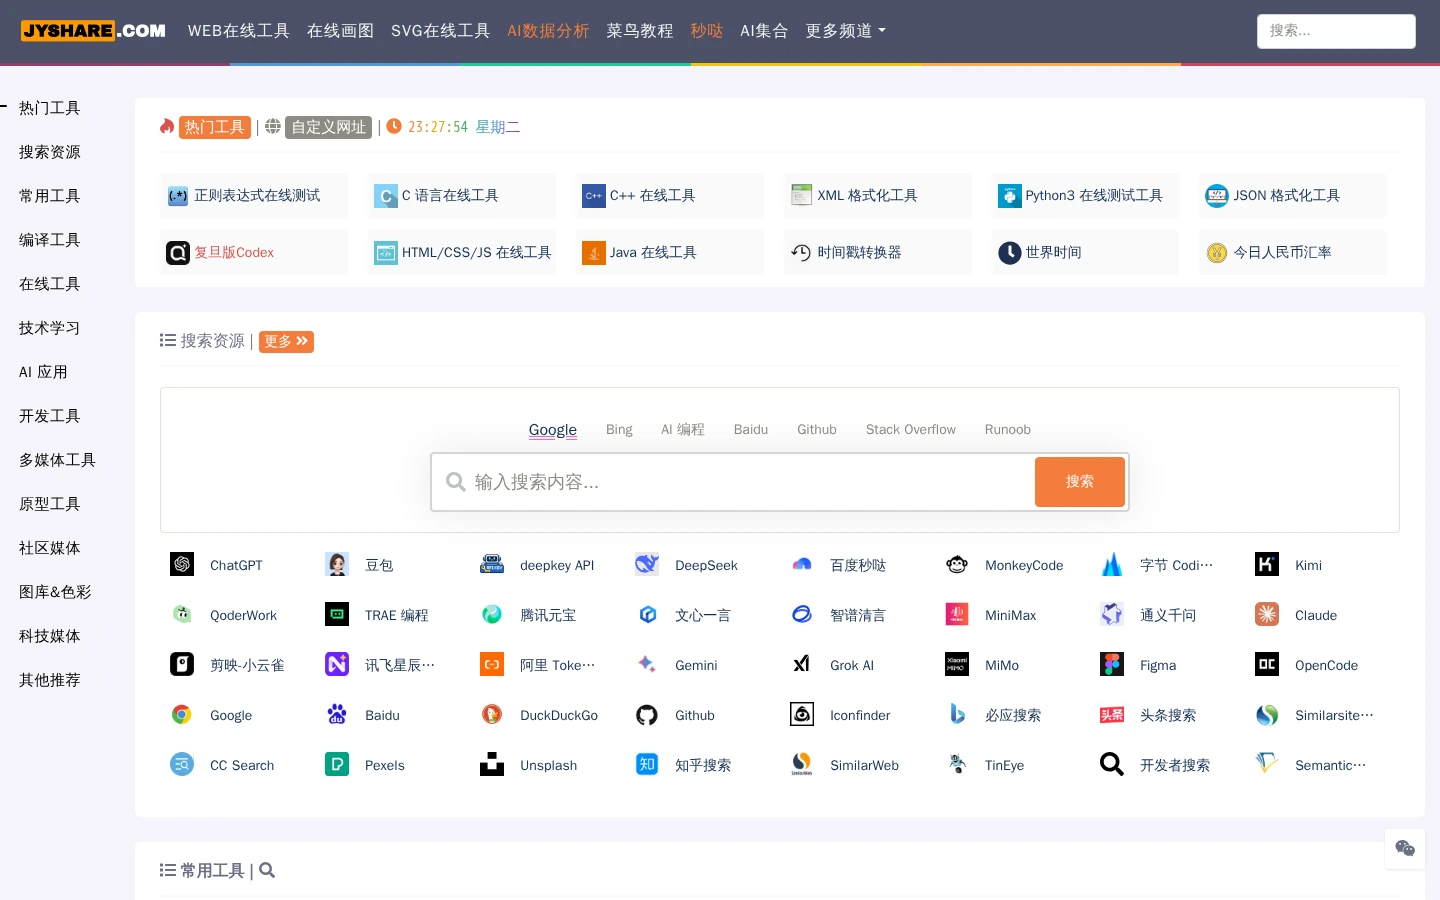1440x900 pixels.
Task: Select the AI 编程 search tab
Action: (x=683, y=429)
